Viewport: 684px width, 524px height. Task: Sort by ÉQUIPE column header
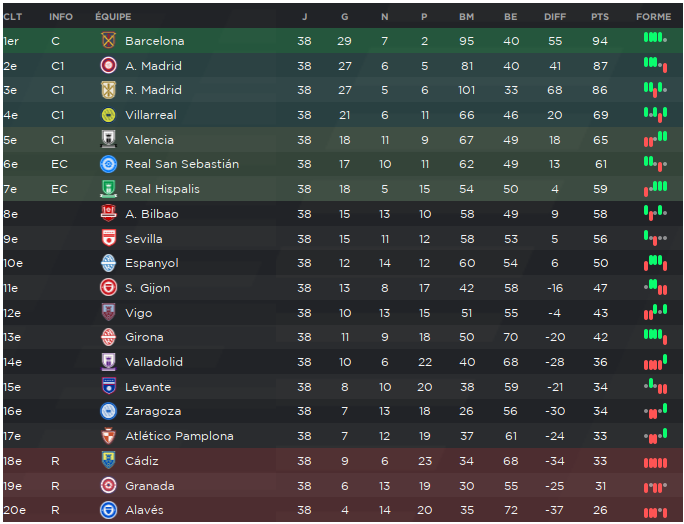(113, 17)
